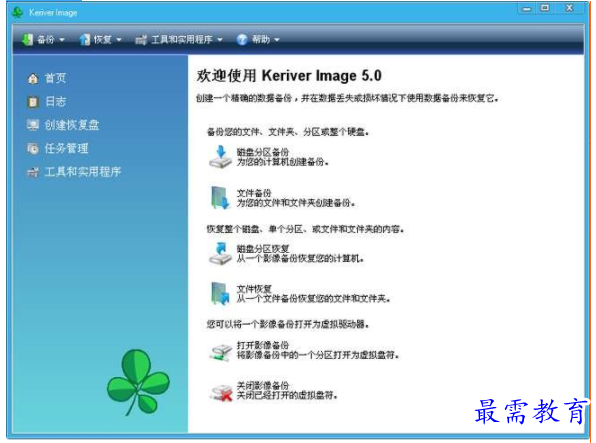Click the Keriver Image clover title-bar icon
Viewport: 596px width, 443px height.
(17, 13)
